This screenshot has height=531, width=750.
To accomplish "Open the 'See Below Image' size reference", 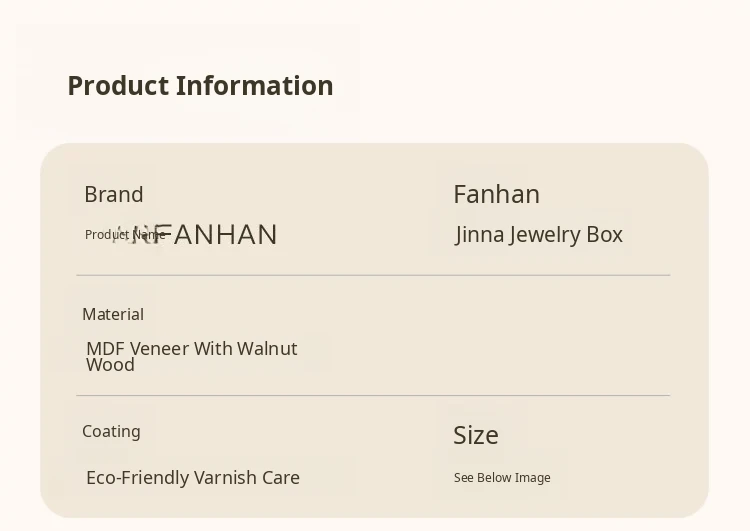I will (x=502, y=478).
